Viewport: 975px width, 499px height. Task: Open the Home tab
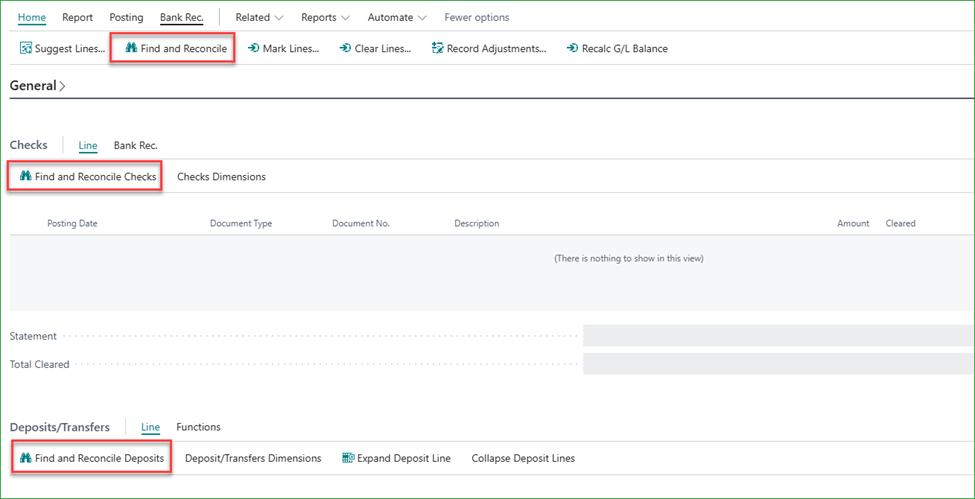point(32,17)
